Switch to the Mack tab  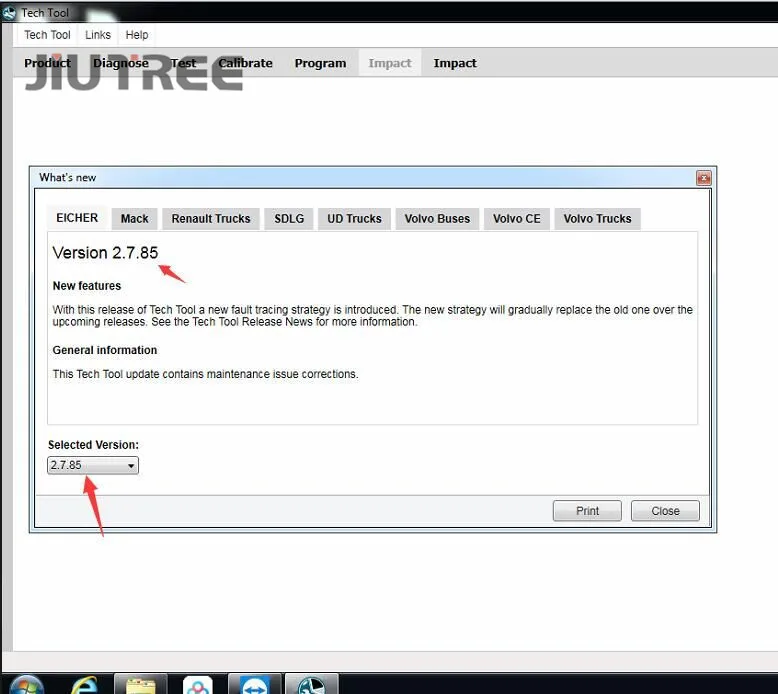(x=134, y=219)
